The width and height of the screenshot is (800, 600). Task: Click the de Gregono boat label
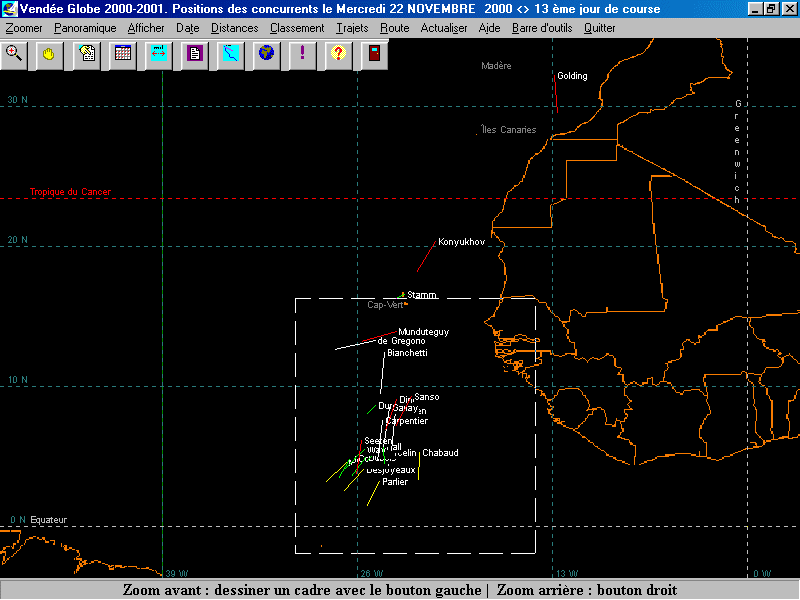402,341
